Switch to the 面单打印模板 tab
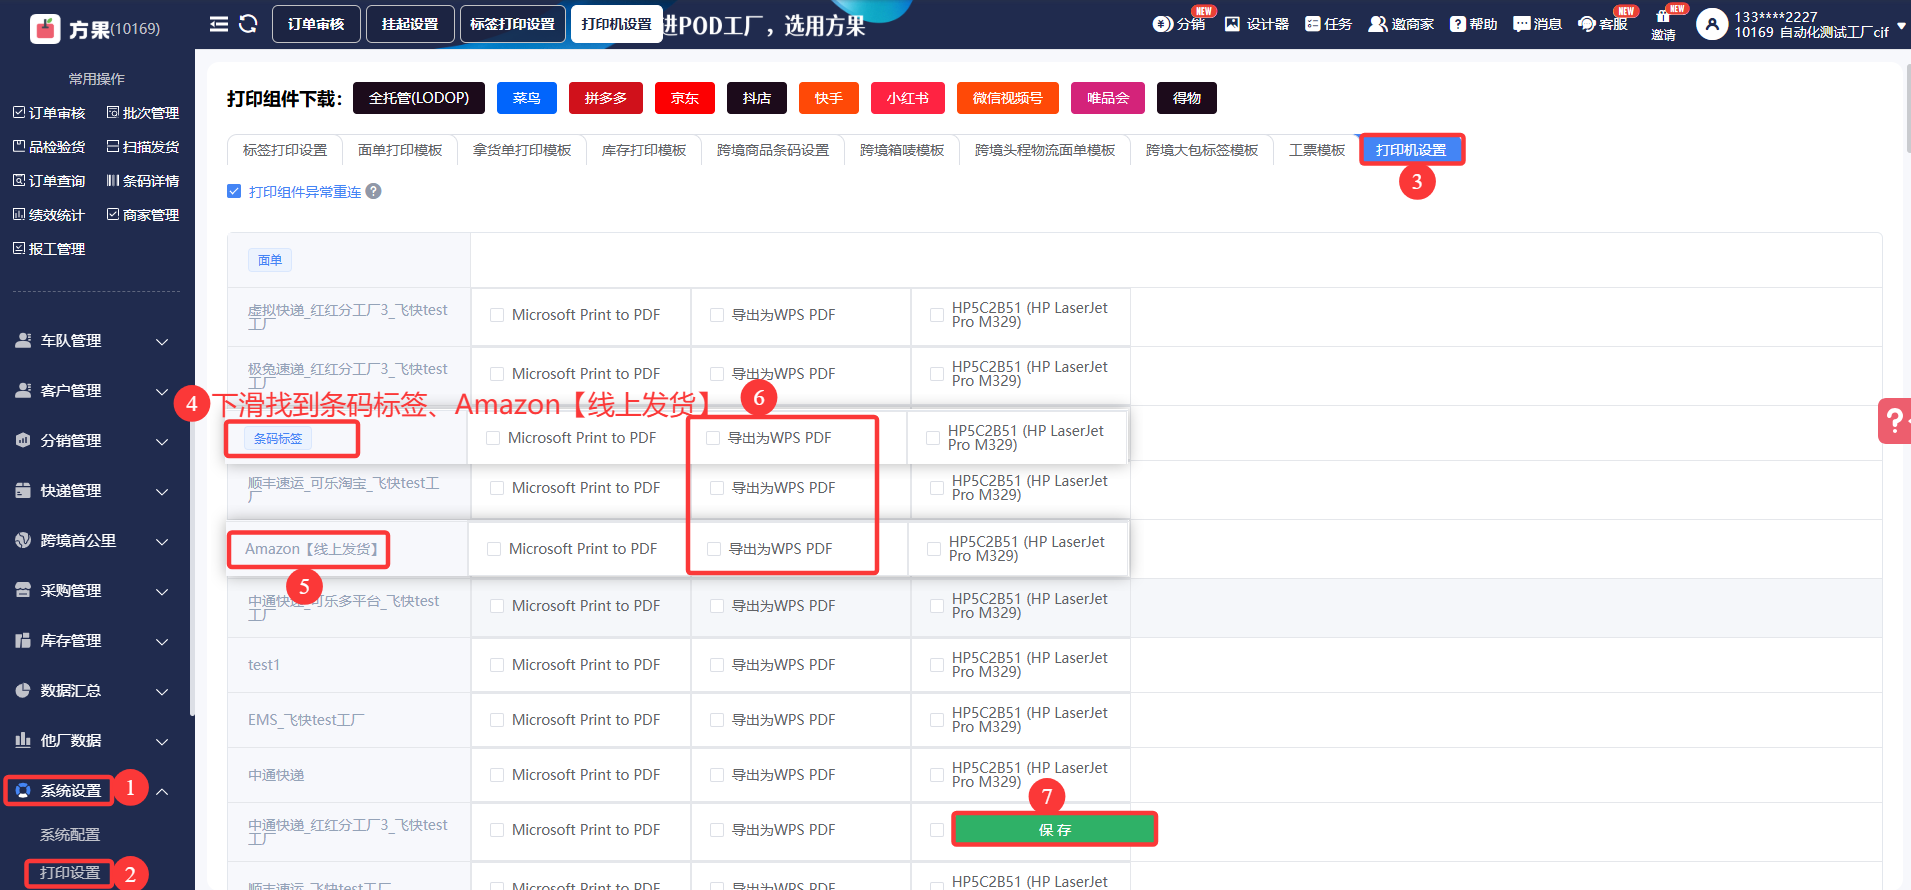1911x890 pixels. [x=400, y=150]
